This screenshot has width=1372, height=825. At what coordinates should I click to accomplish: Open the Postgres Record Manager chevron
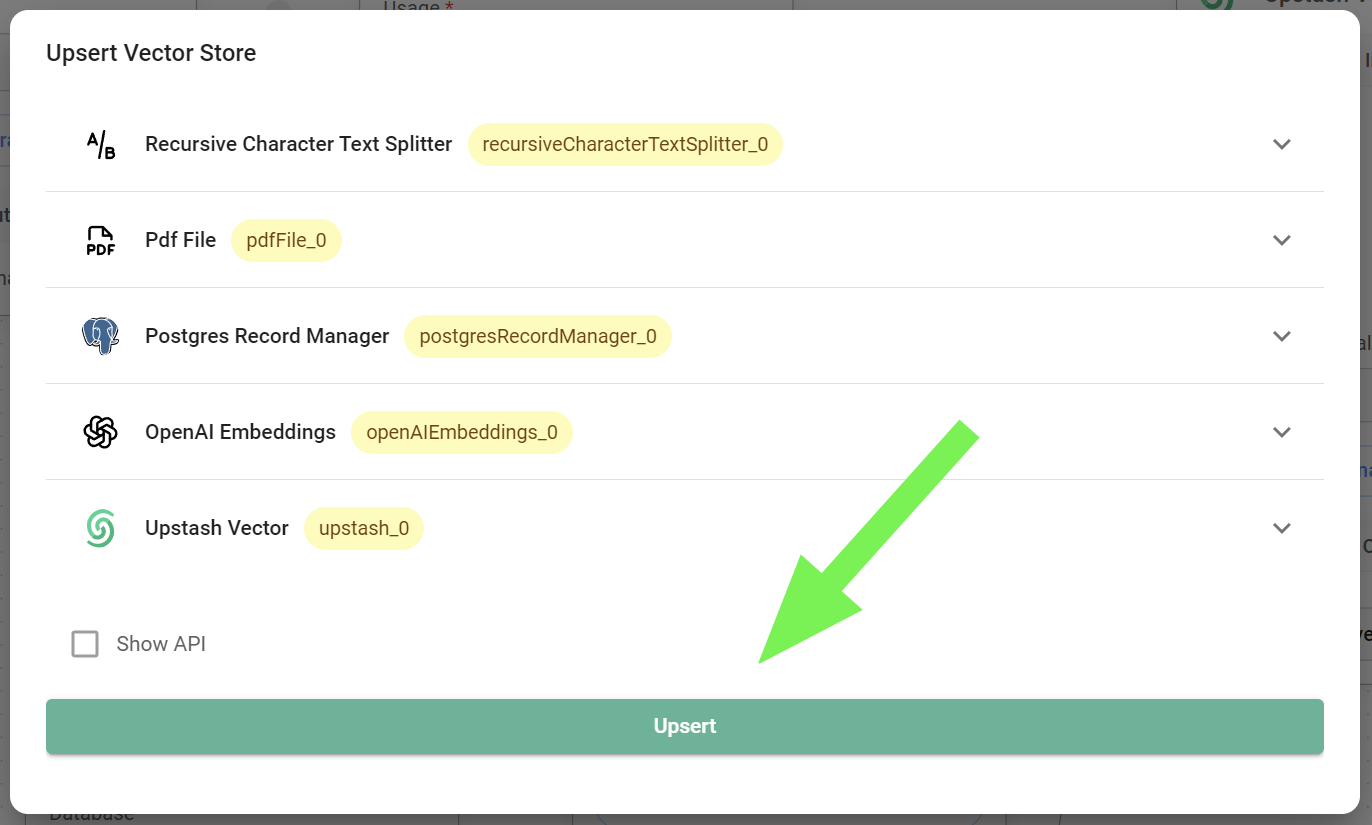tap(1282, 336)
